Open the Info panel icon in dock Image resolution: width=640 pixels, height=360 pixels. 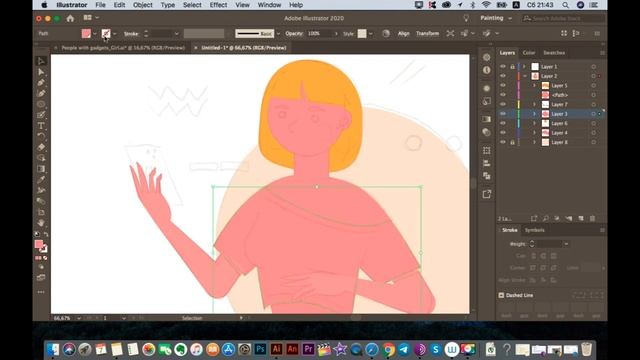tap(486, 70)
